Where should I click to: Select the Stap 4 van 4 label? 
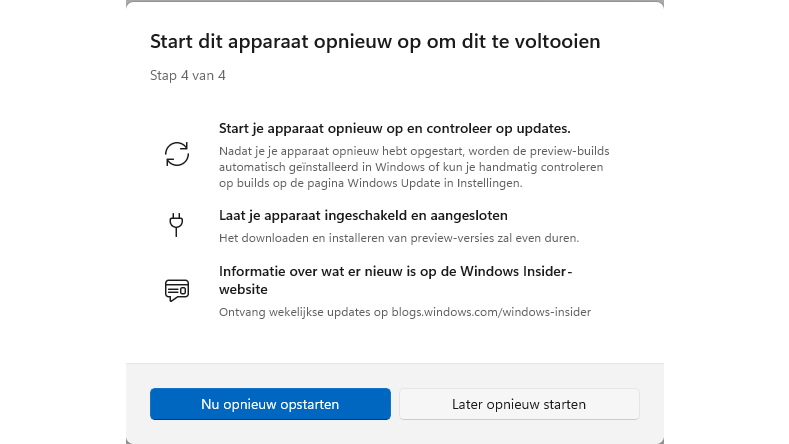coord(187,75)
